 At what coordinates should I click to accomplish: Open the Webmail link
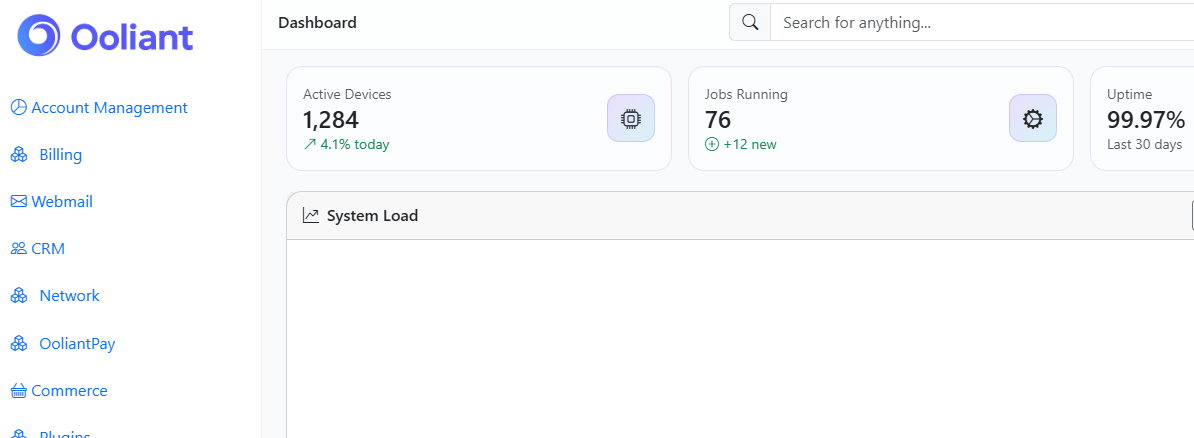(x=62, y=202)
